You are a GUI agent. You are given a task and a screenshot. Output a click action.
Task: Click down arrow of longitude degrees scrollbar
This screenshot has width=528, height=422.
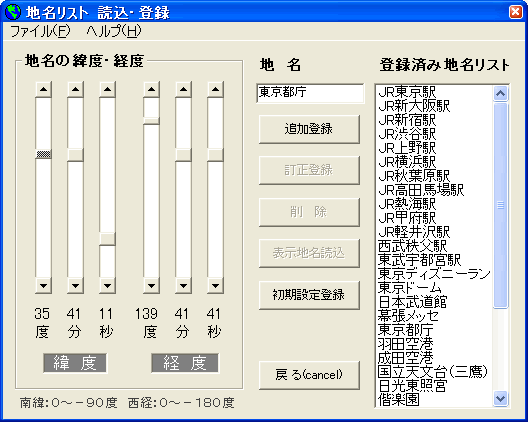[x=151, y=286]
